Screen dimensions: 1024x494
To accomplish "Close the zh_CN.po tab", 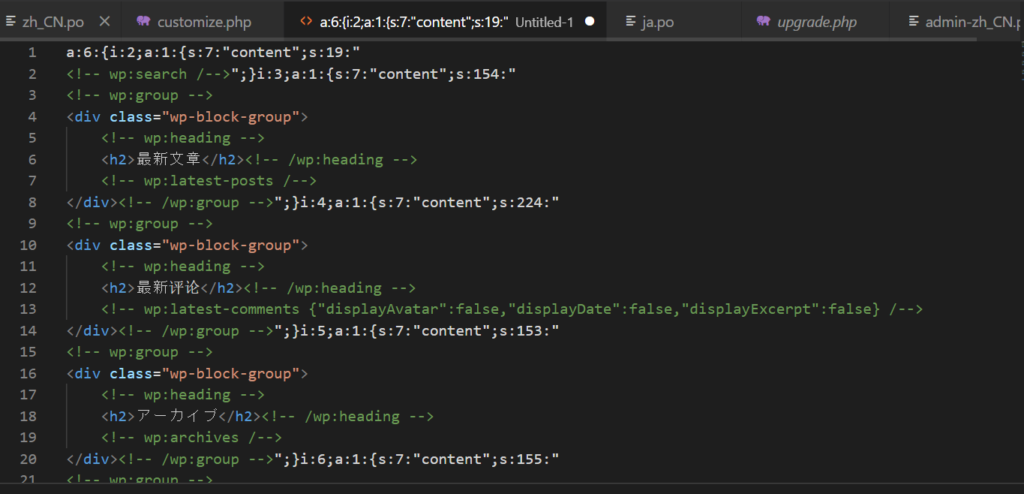I will (x=104, y=21).
